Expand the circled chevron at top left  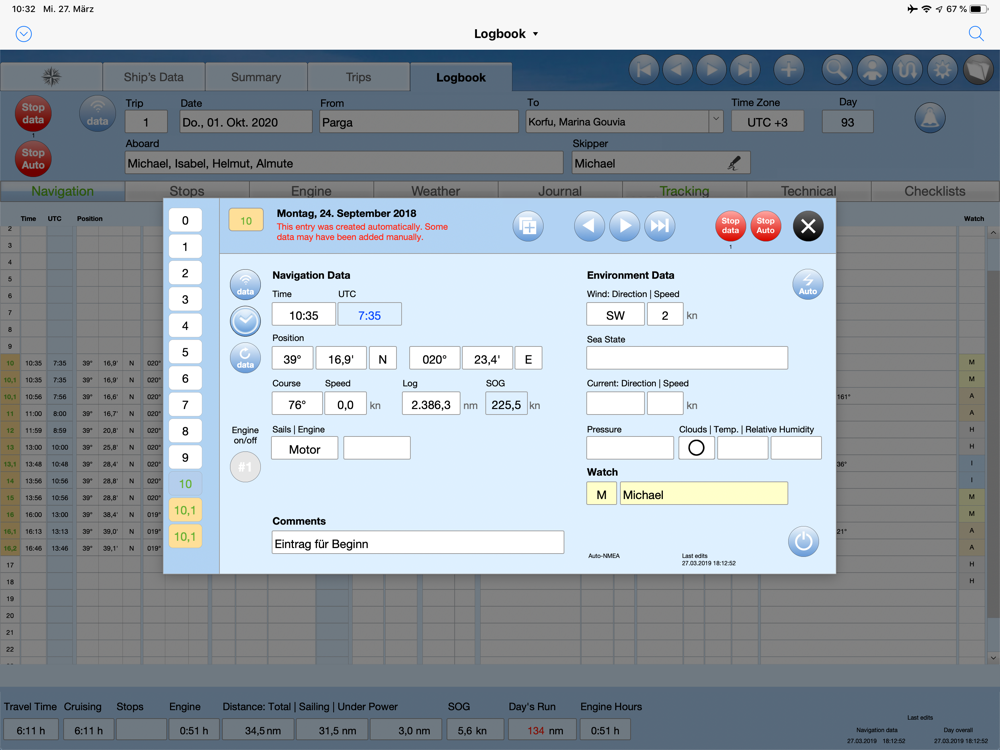24,34
